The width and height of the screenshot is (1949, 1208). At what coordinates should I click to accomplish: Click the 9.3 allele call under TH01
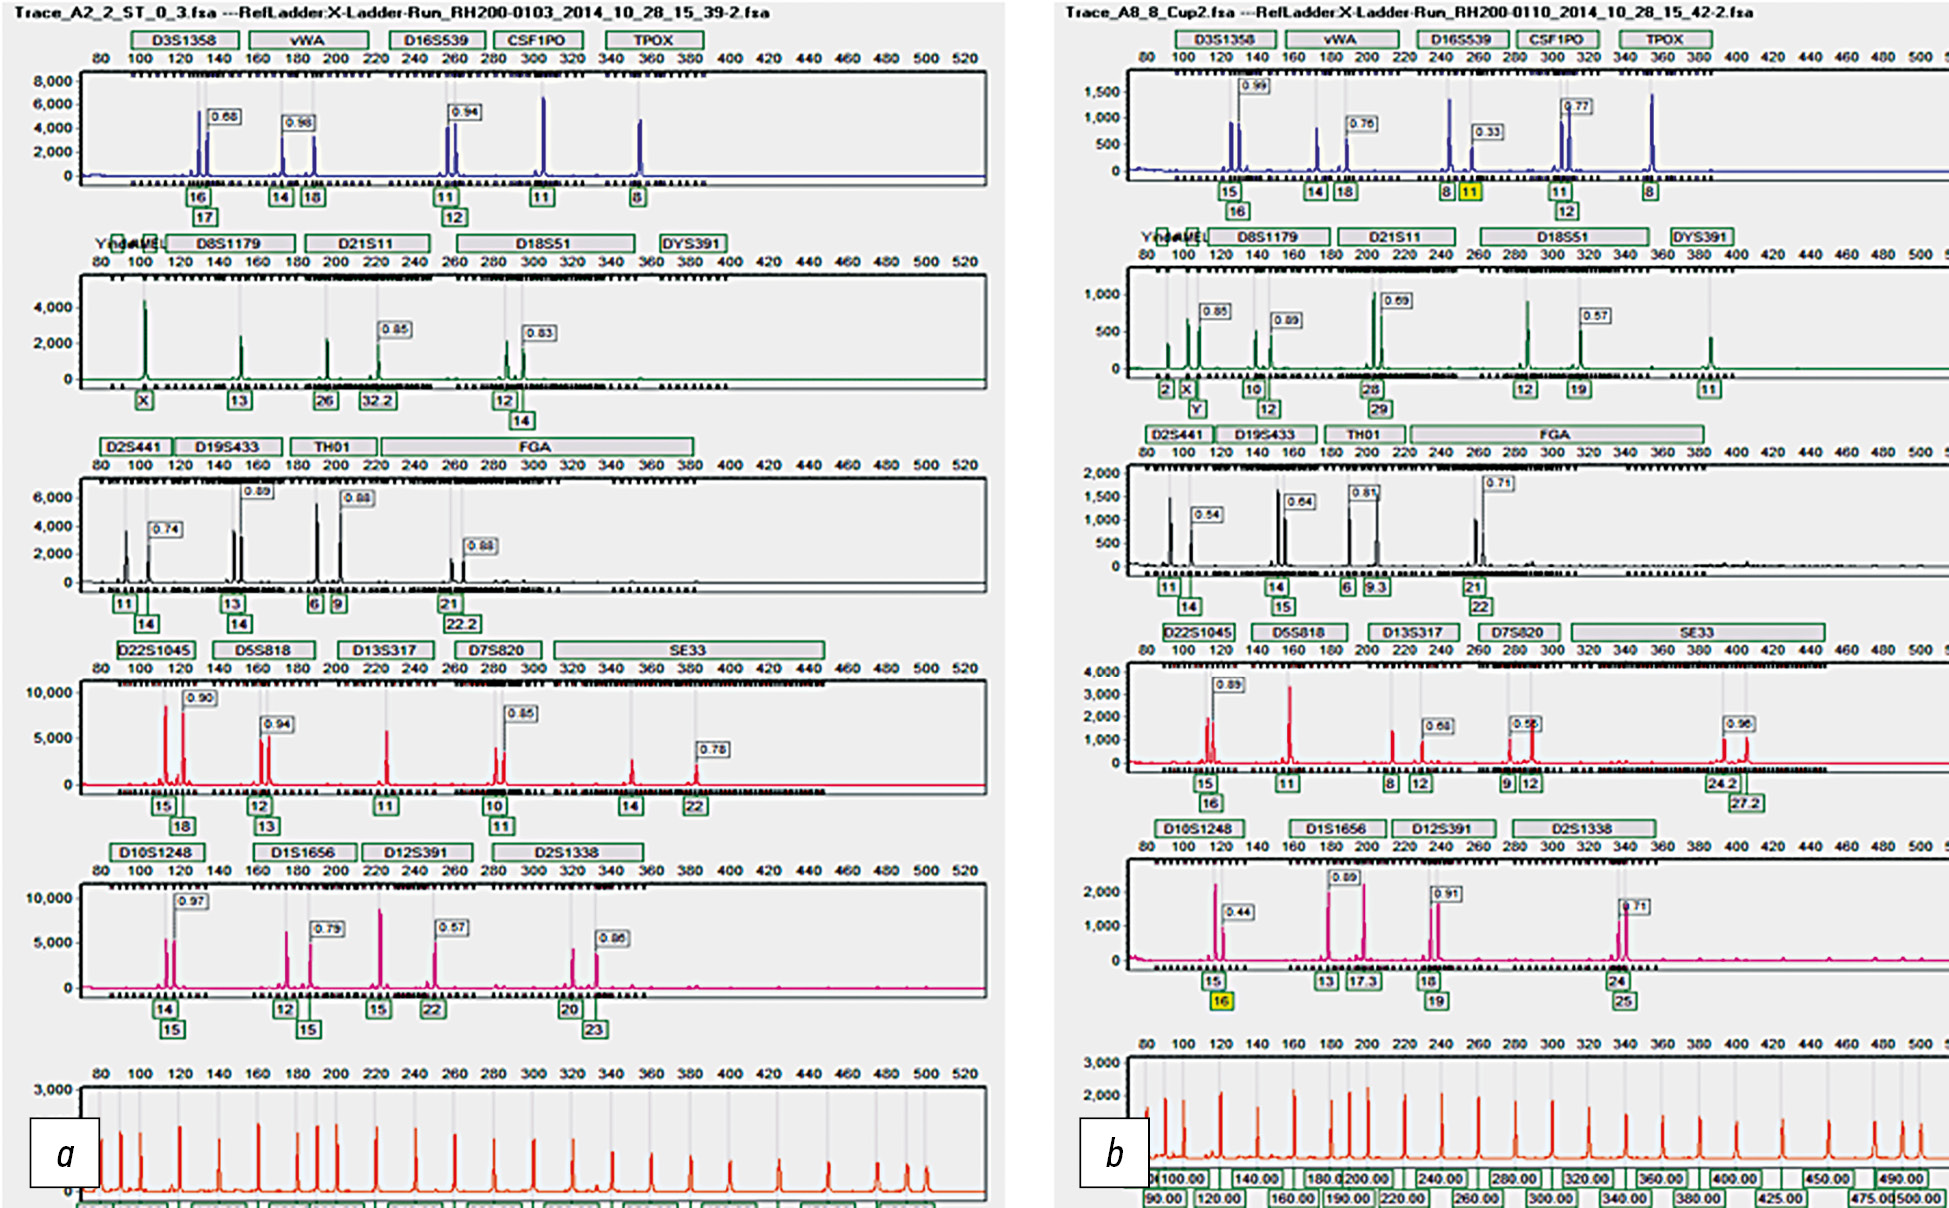point(1376,587)
